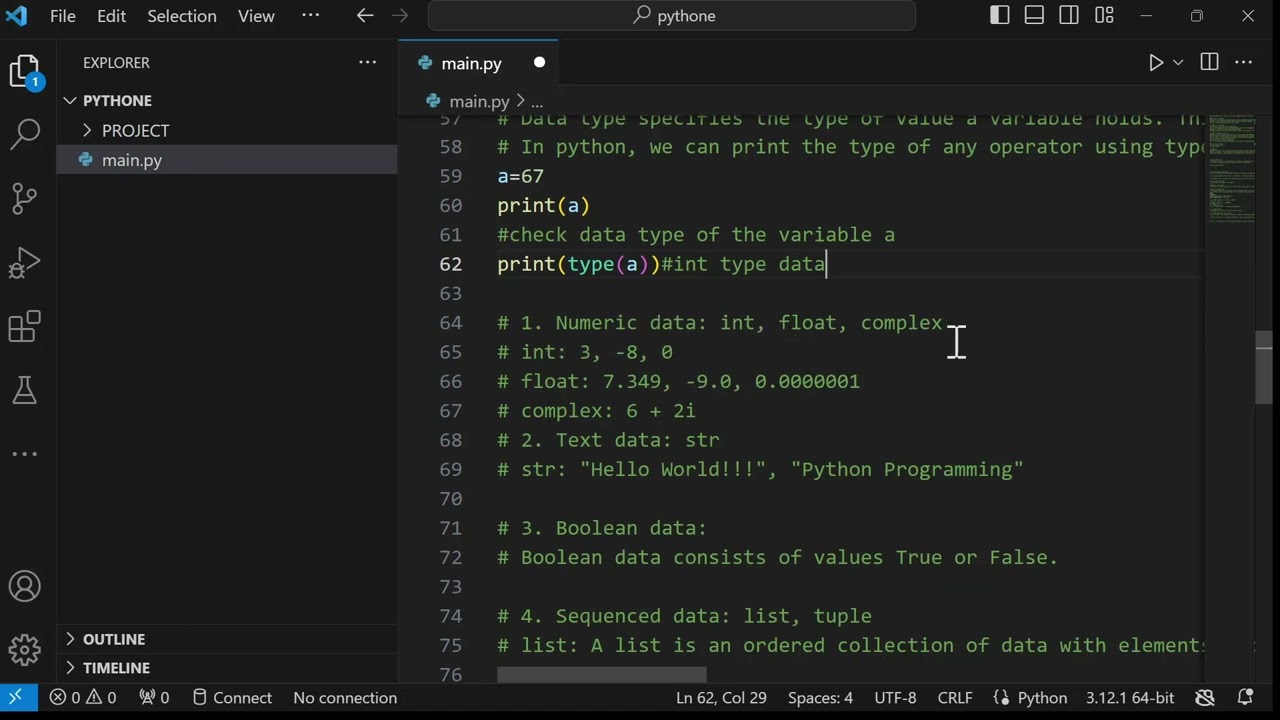Click the '# 2. Text data: str' comment
1280x720 pixels.
(608, 440)
